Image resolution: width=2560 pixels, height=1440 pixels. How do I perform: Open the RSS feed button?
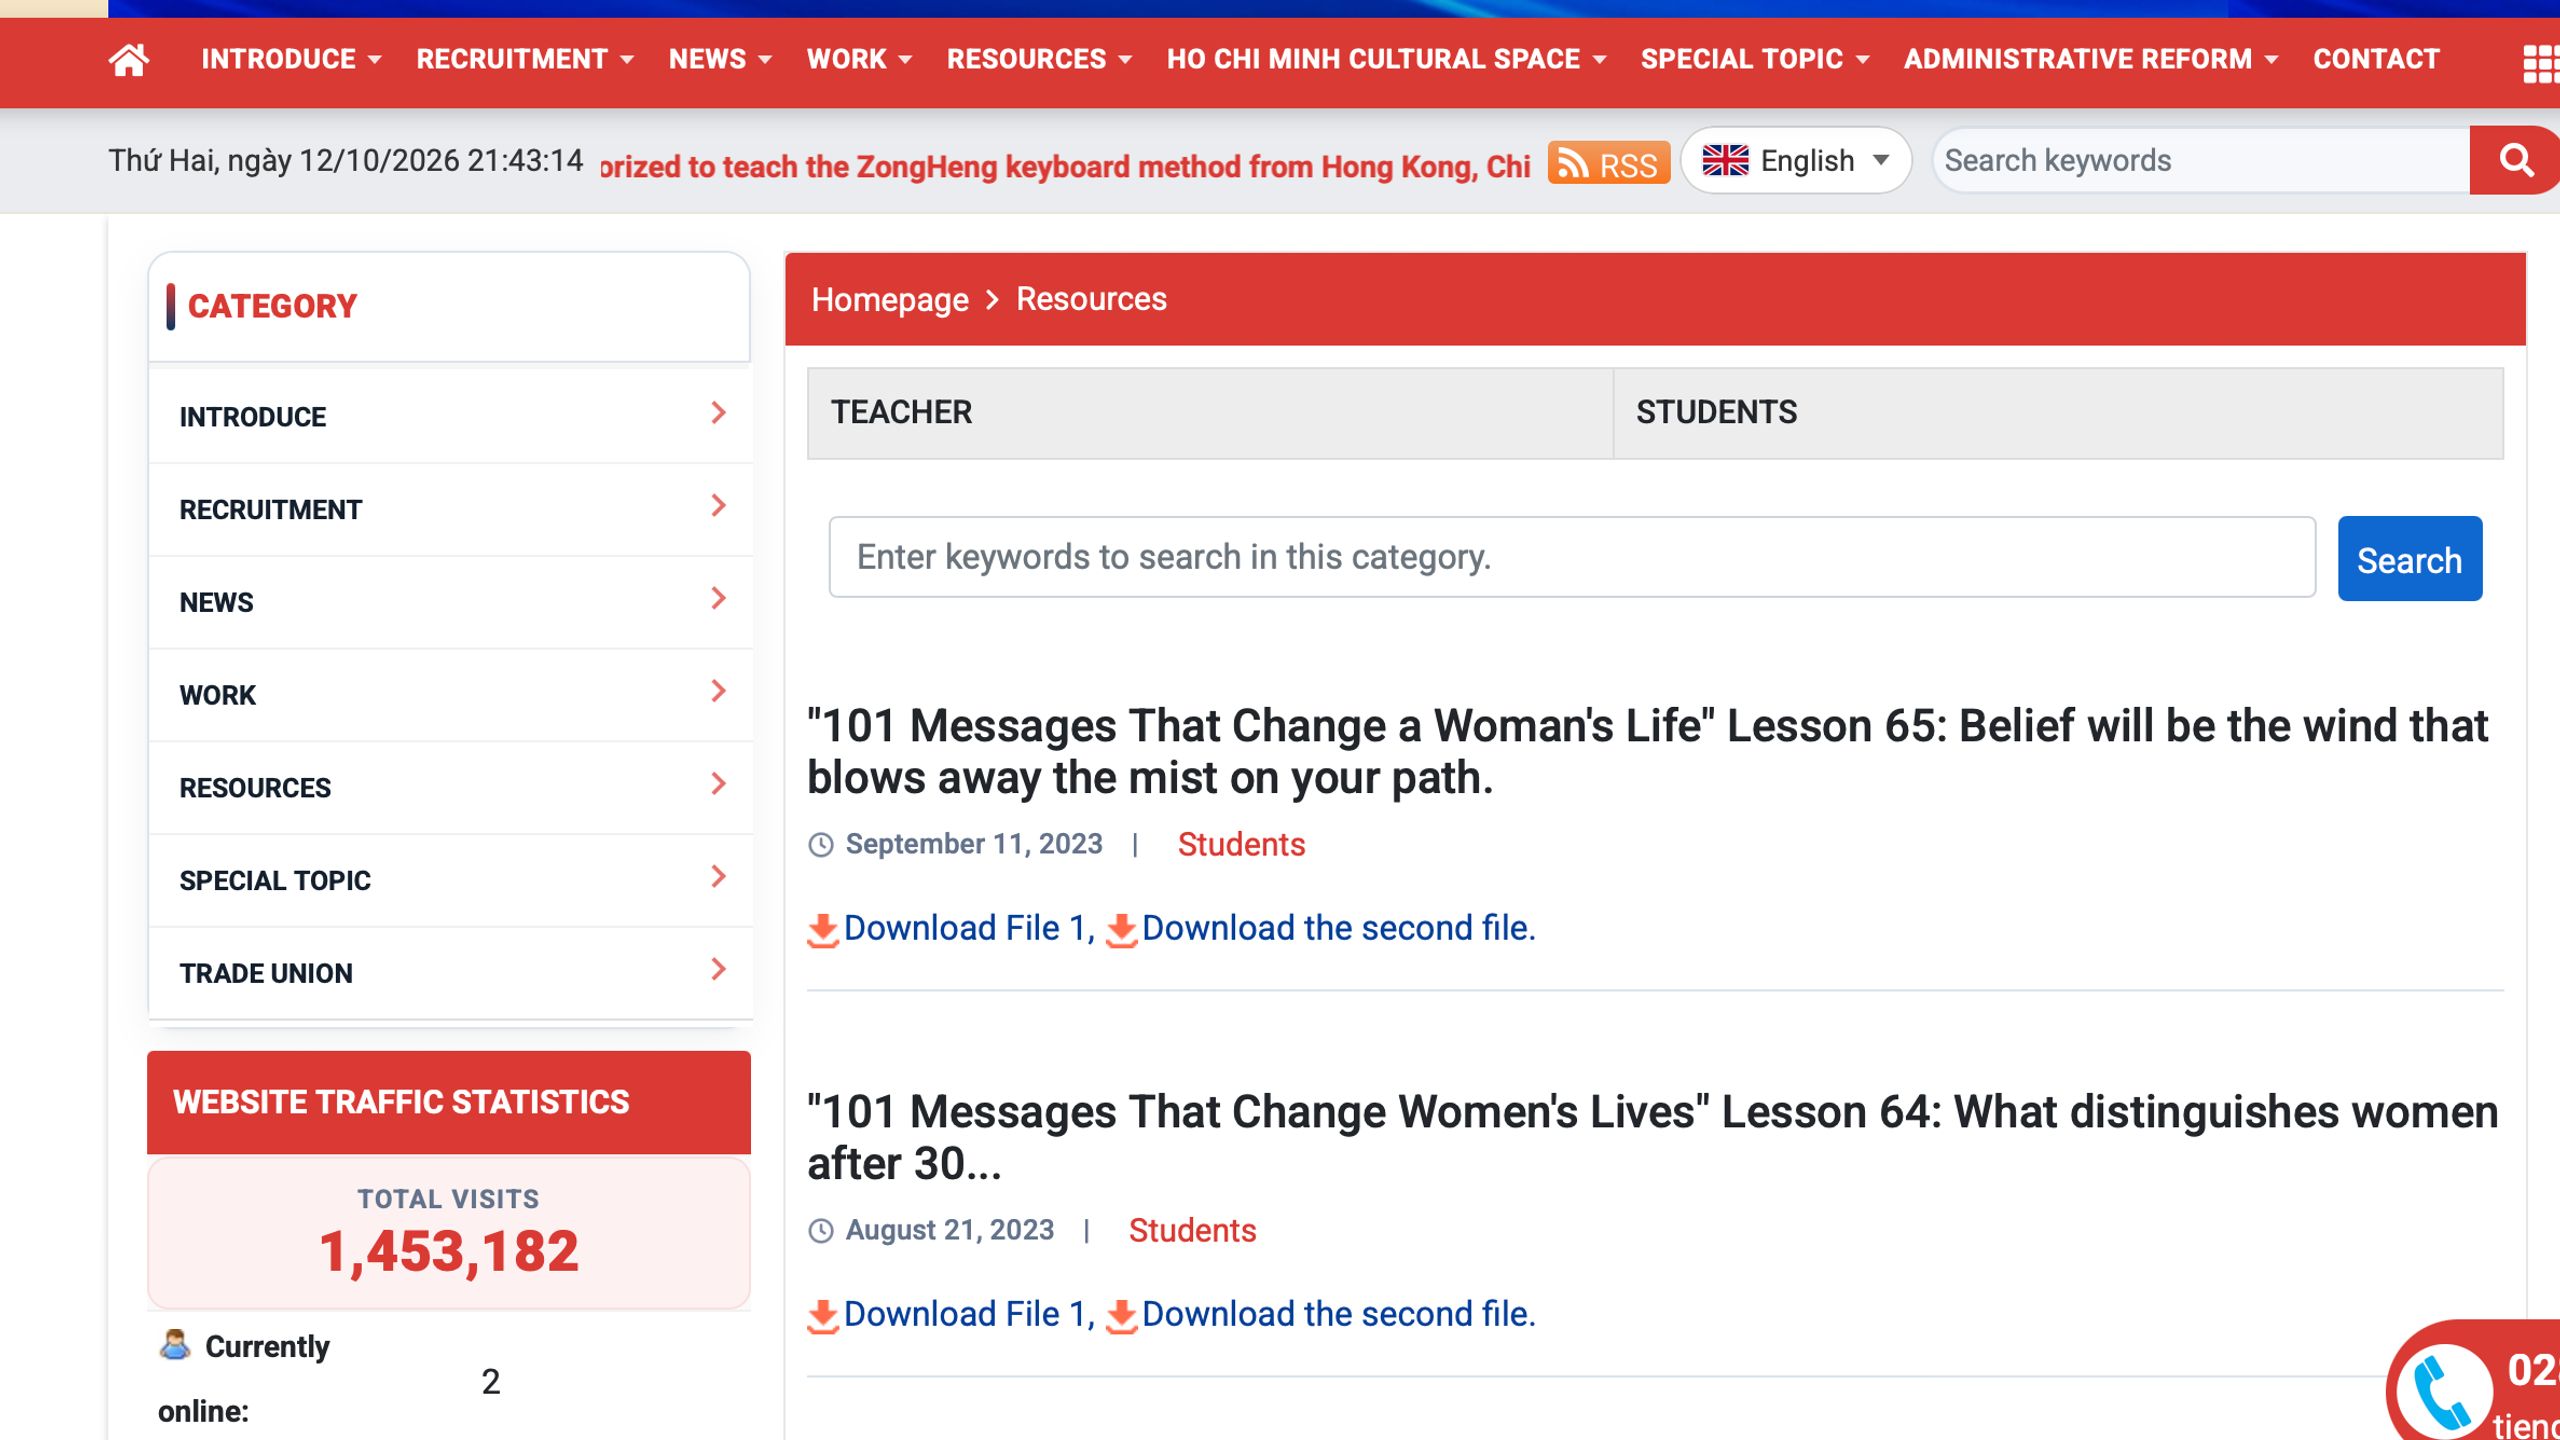pos(1608,163)
